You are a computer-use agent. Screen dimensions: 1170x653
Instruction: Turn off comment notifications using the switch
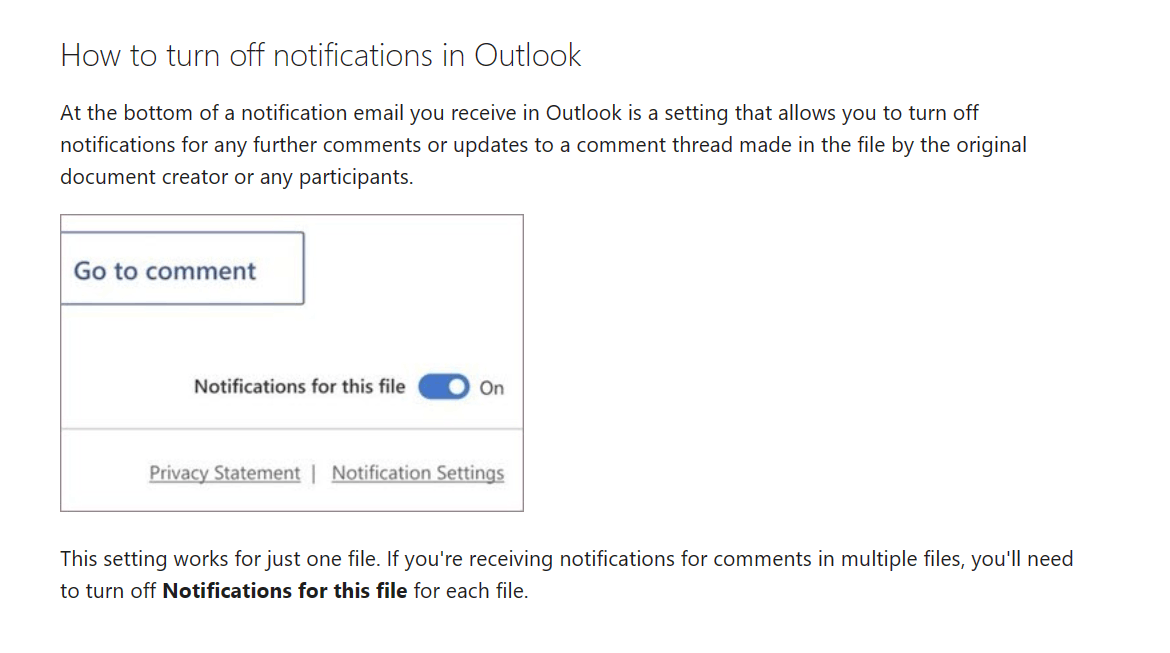(x=442, y=386)
